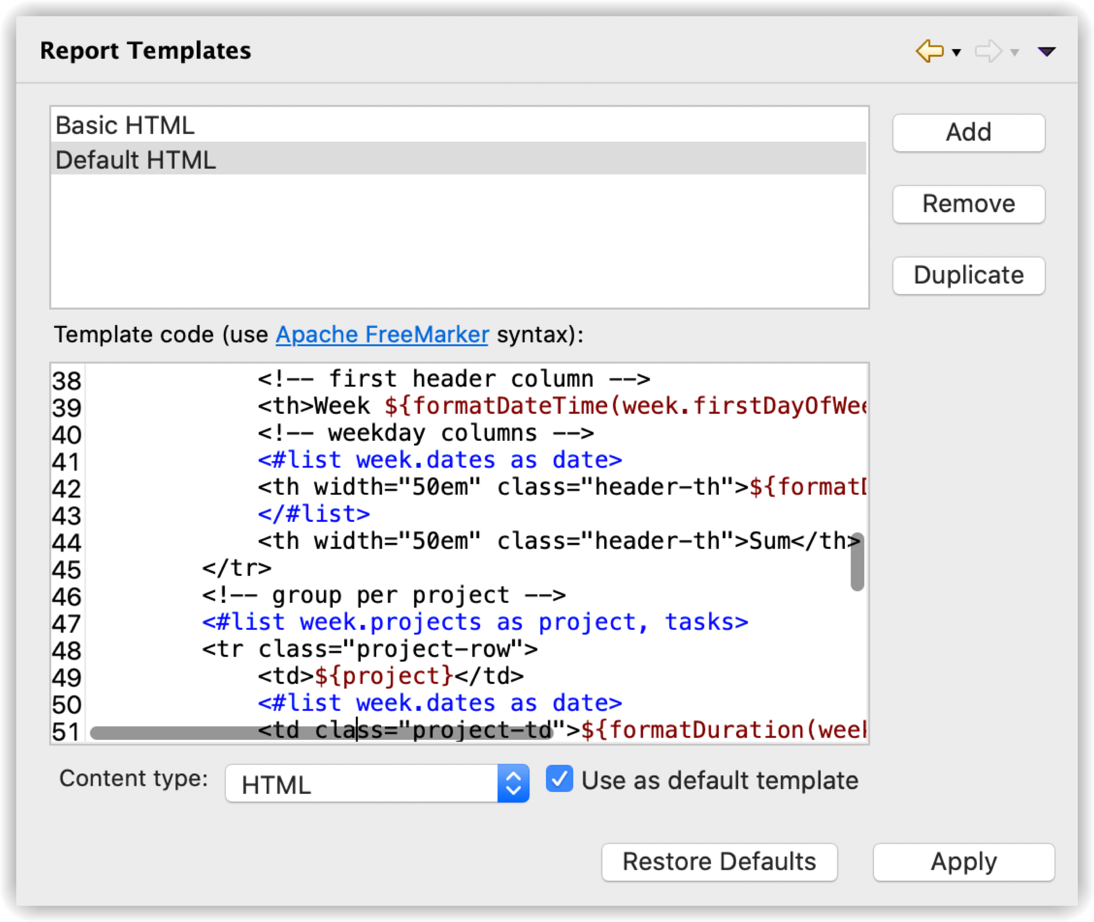Click the Add button

[968, 133]
